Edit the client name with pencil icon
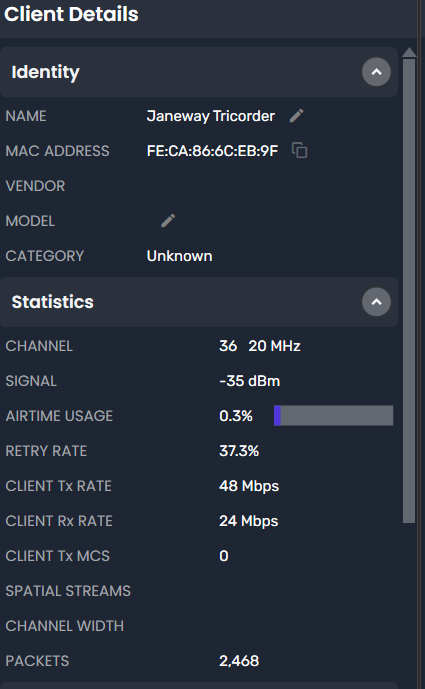 [297, 116]
